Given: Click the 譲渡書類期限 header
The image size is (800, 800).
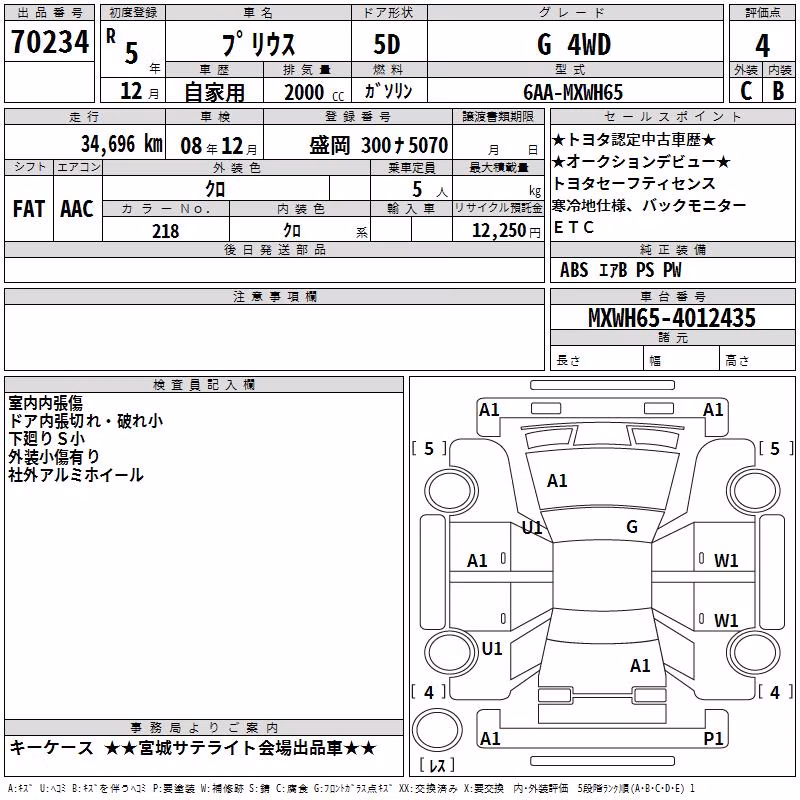Looking at the screenshot, I should point(498,116).
